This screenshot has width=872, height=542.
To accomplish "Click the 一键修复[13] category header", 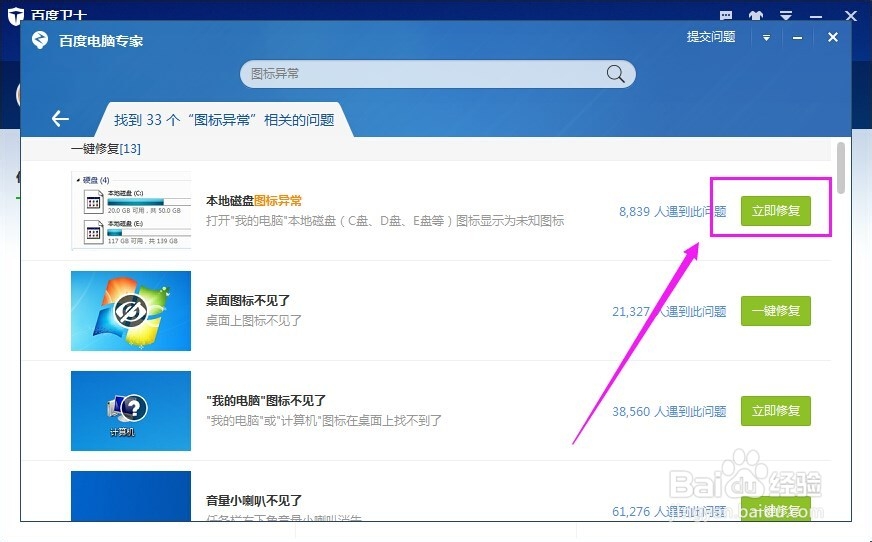I will click(106, 148).
